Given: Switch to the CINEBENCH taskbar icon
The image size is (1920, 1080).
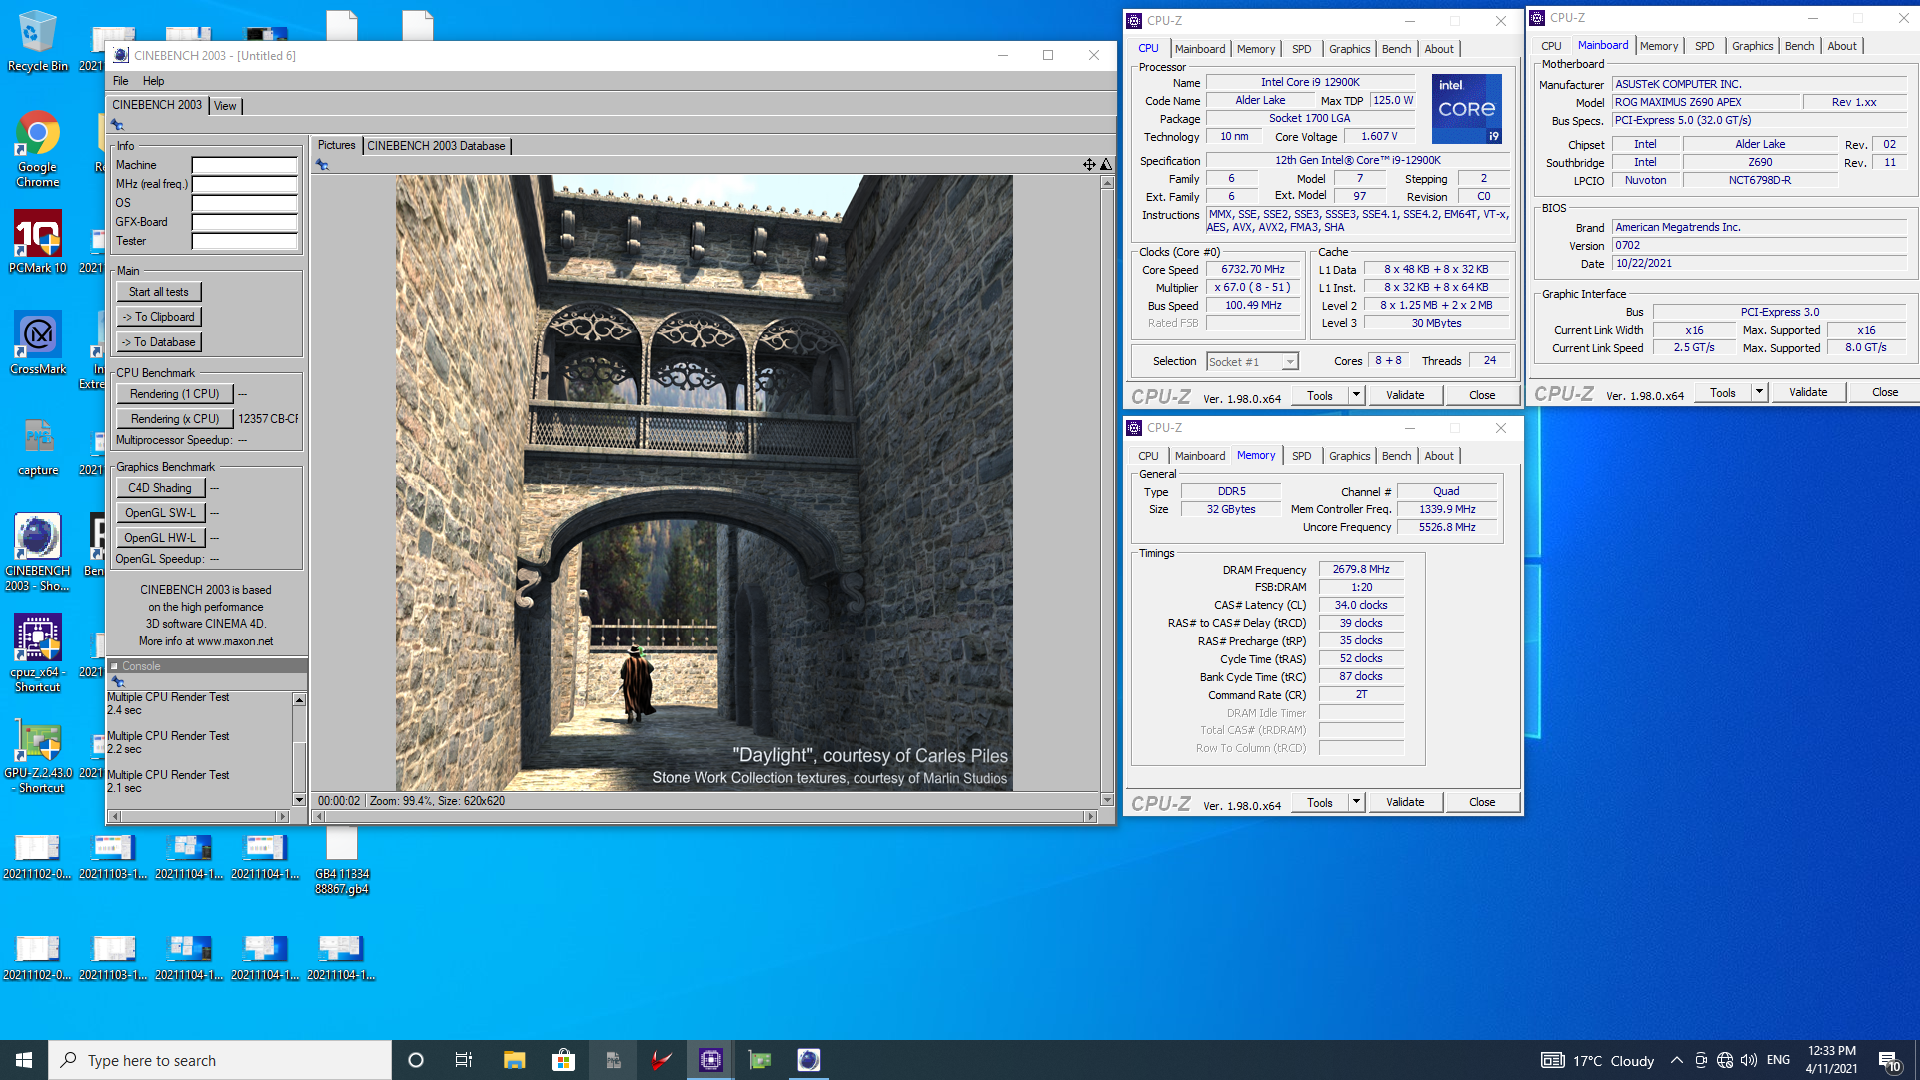Looking at the screenshot, I should 809,1060.
